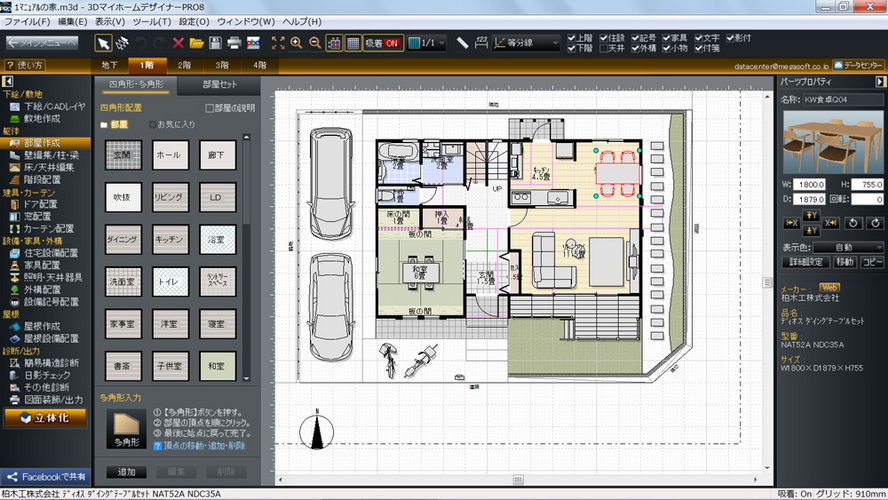Click the red delete X icon in toolbar

point(178,43)
